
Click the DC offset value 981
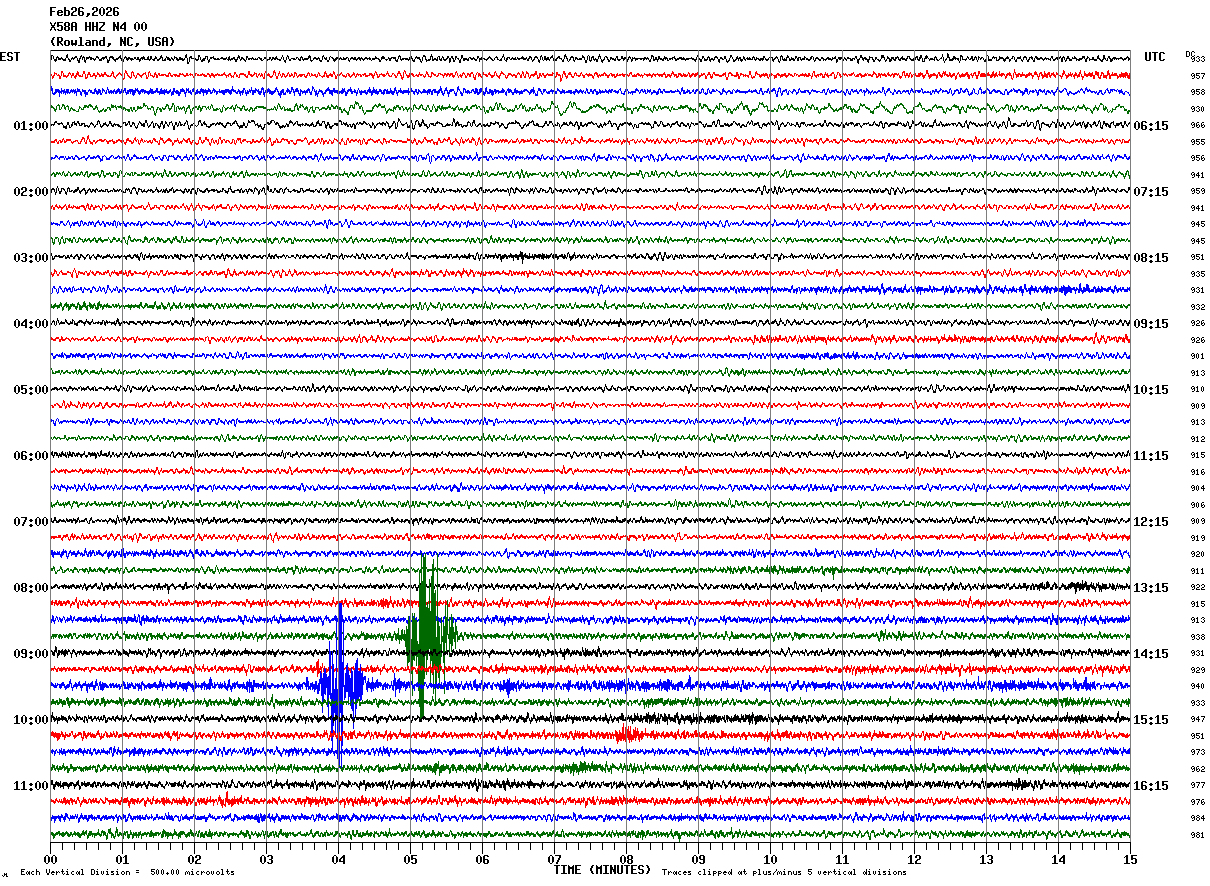point(1197,835)
